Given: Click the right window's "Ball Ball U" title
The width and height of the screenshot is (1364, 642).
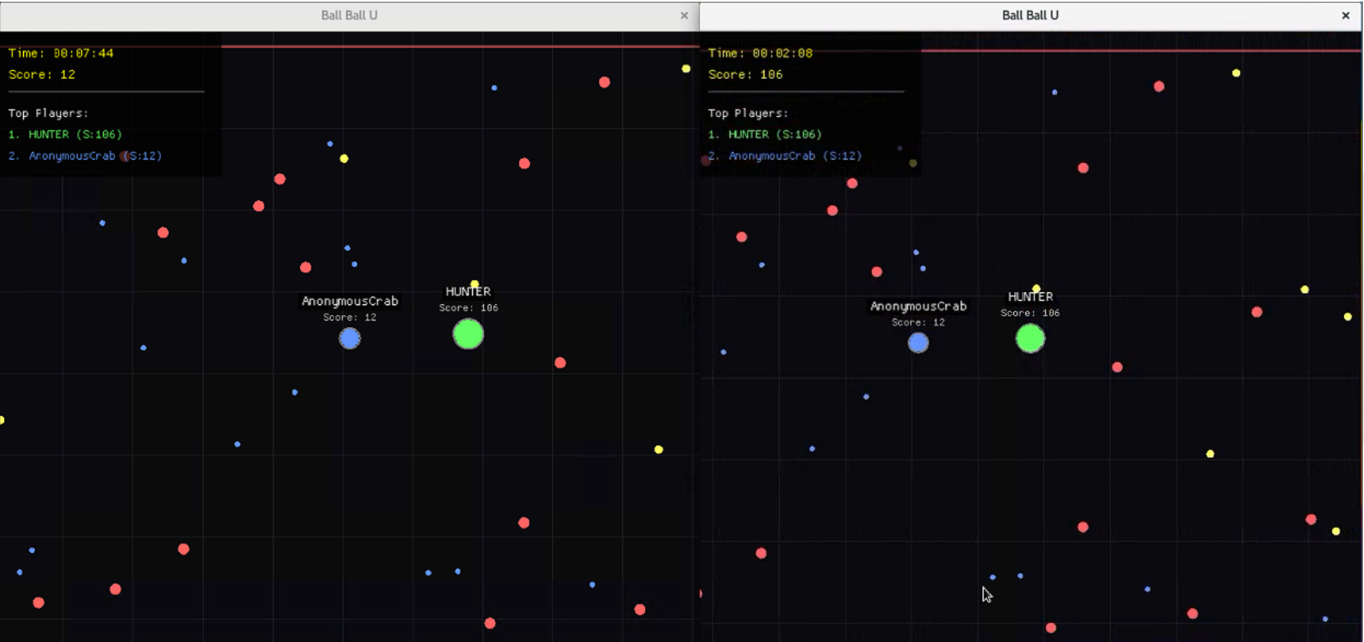Looking at the screenshot, I should coord(1030,15).
